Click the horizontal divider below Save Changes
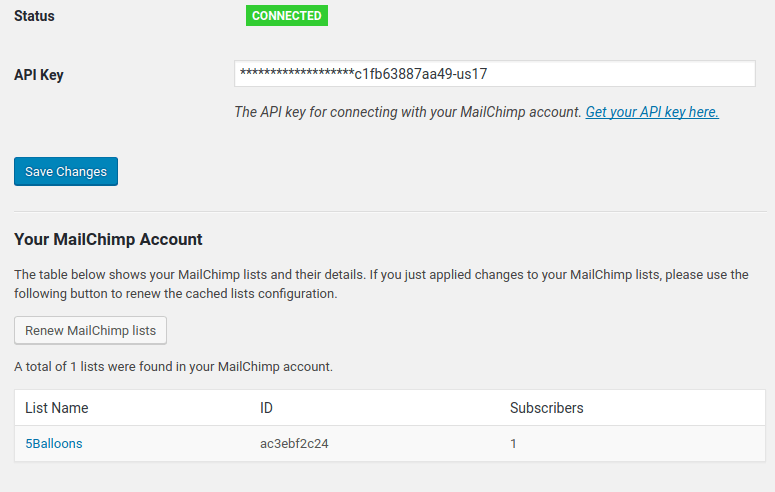The image size is (775, 492). [x=390, y=212]
